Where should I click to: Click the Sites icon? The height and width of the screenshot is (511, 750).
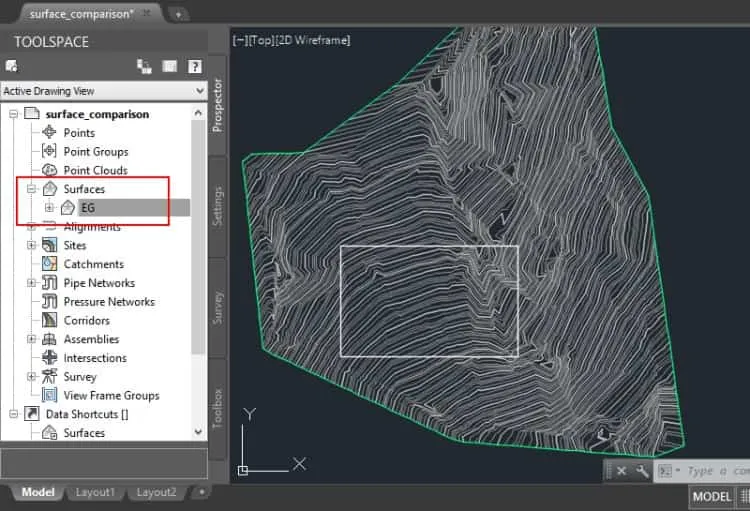coord(49,245)
